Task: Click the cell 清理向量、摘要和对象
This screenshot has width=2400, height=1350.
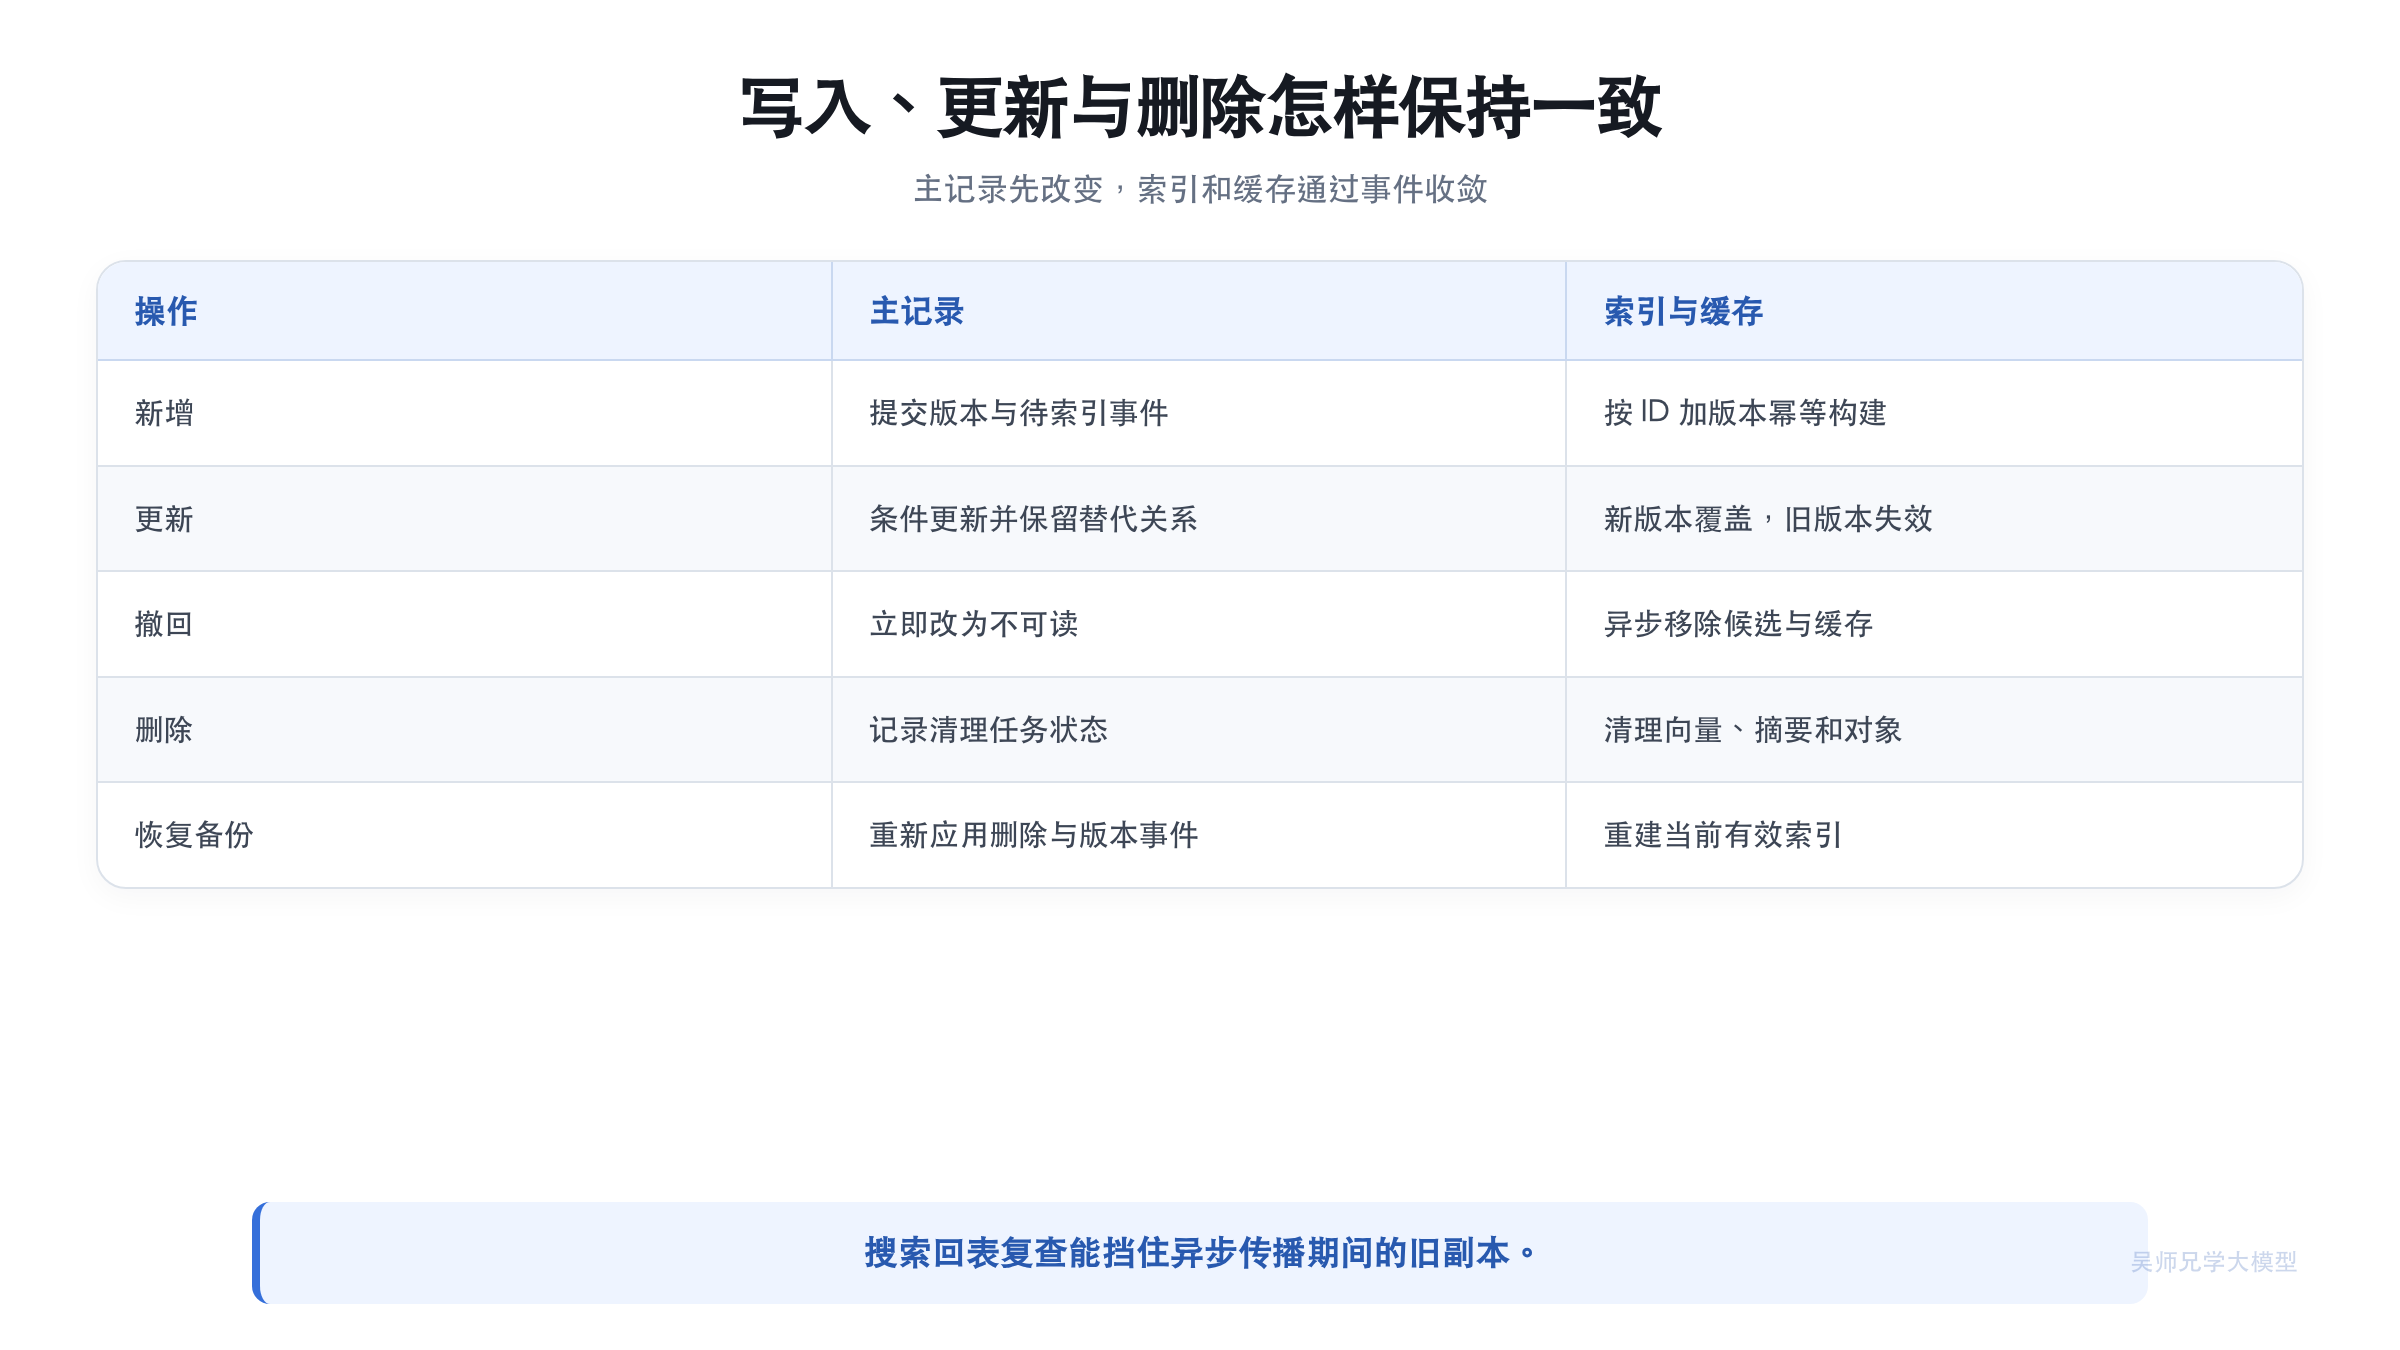Action: pos(1934,730)
